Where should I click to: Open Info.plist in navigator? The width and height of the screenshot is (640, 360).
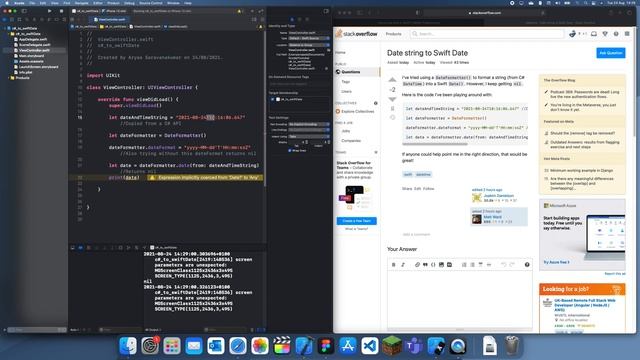coord(25,72)
